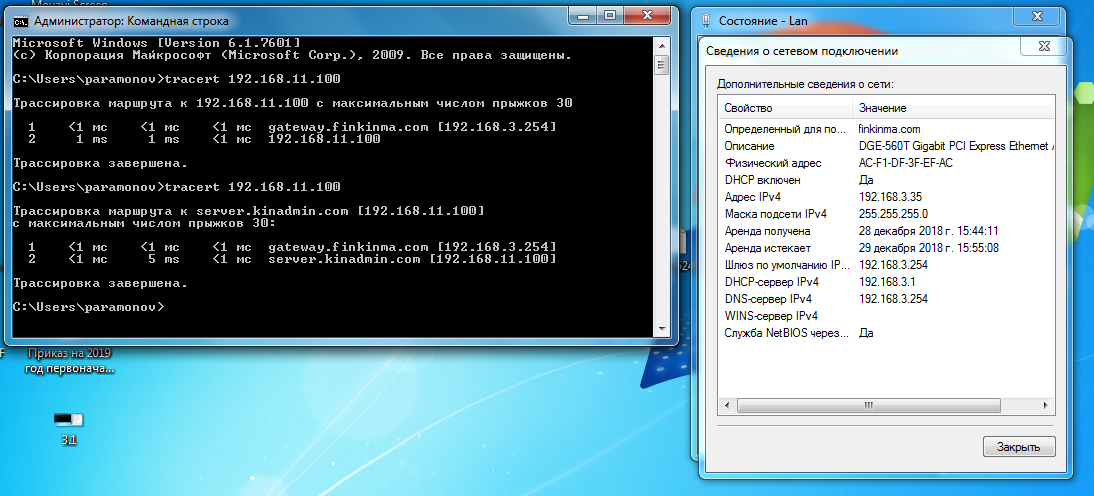The height and width of the screenshot is (496, 1094).
Task: Select the Маска подсети IPv4 row
Action: pyautogui.click(x=886, y=213)
